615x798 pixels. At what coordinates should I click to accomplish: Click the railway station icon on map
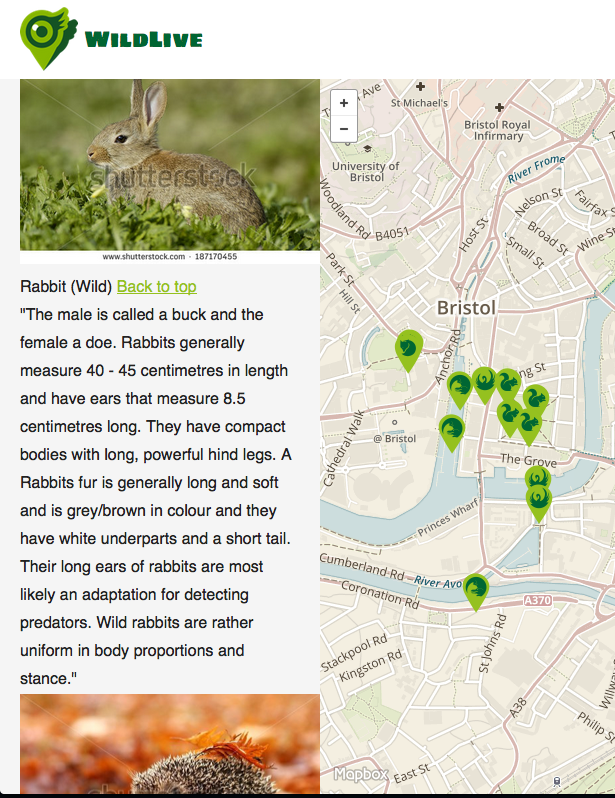[557, 781]
